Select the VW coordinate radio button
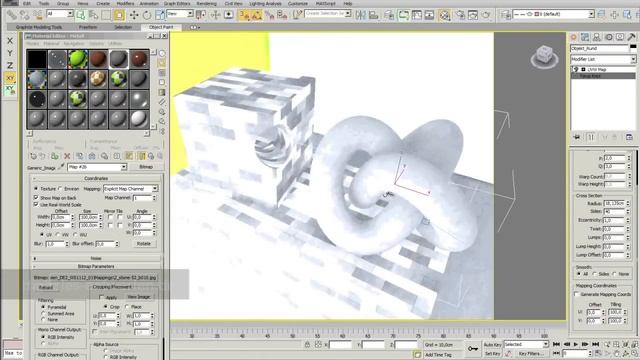Viewport: 640px width, 360px height. click(58, 235)
